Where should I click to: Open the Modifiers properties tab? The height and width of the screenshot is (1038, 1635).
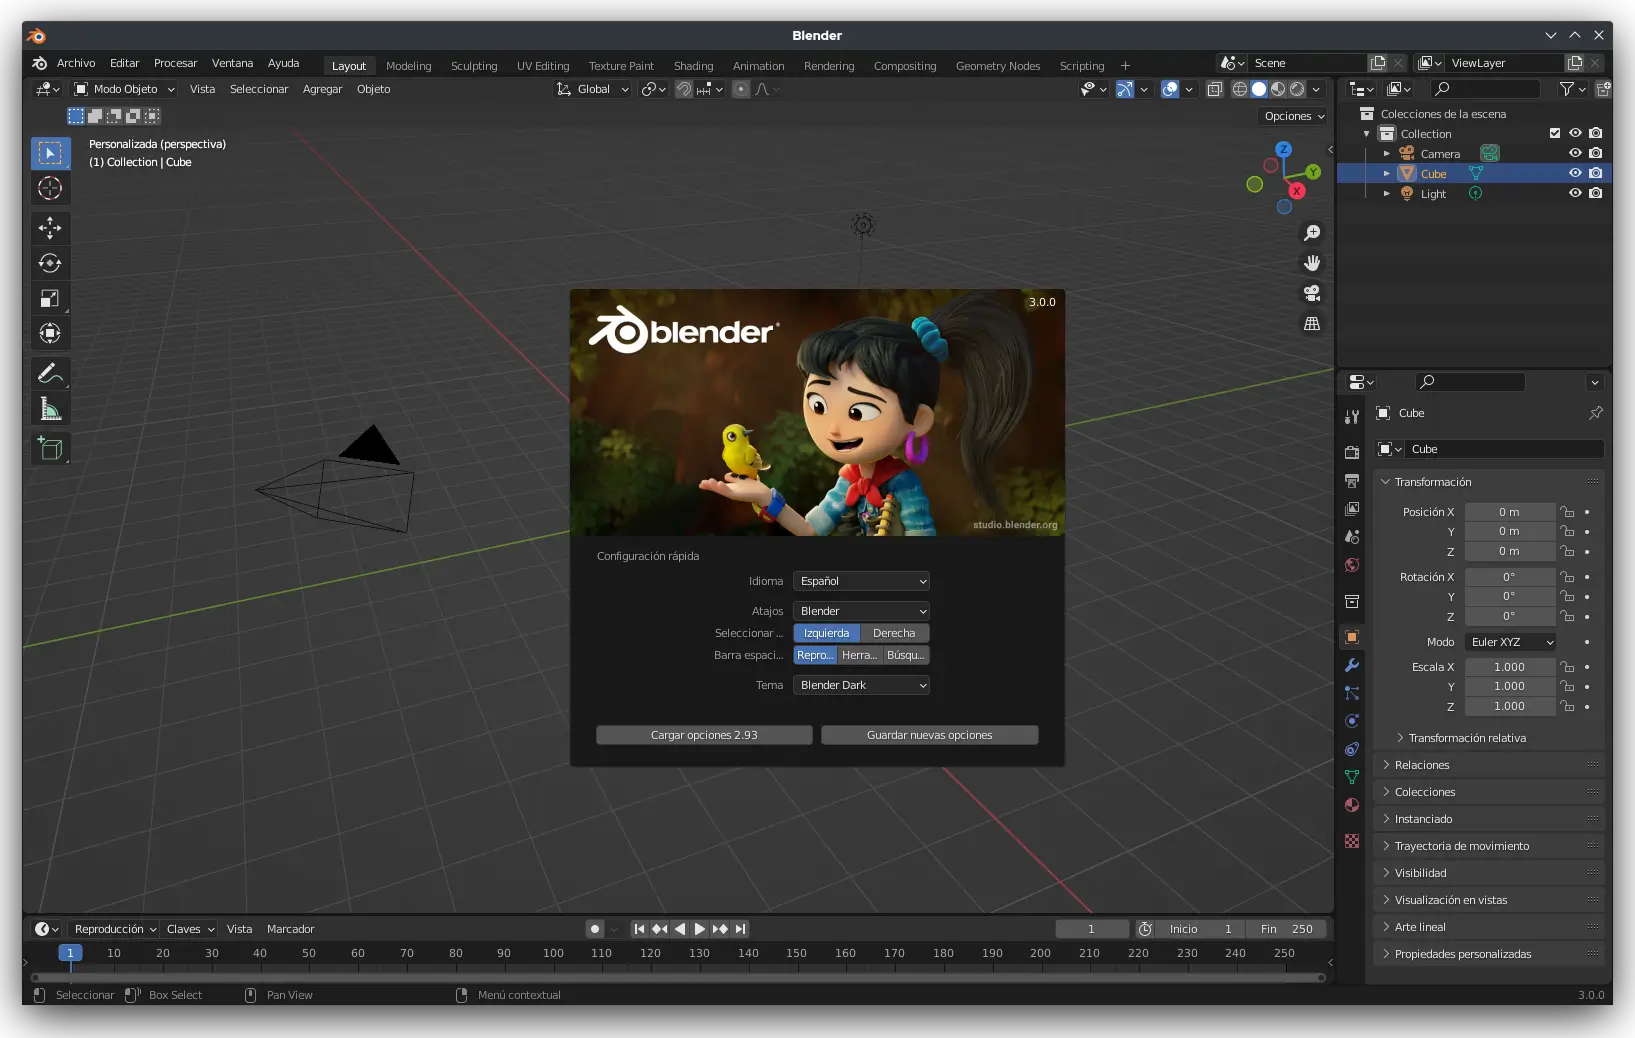[x=1352, y=665]
